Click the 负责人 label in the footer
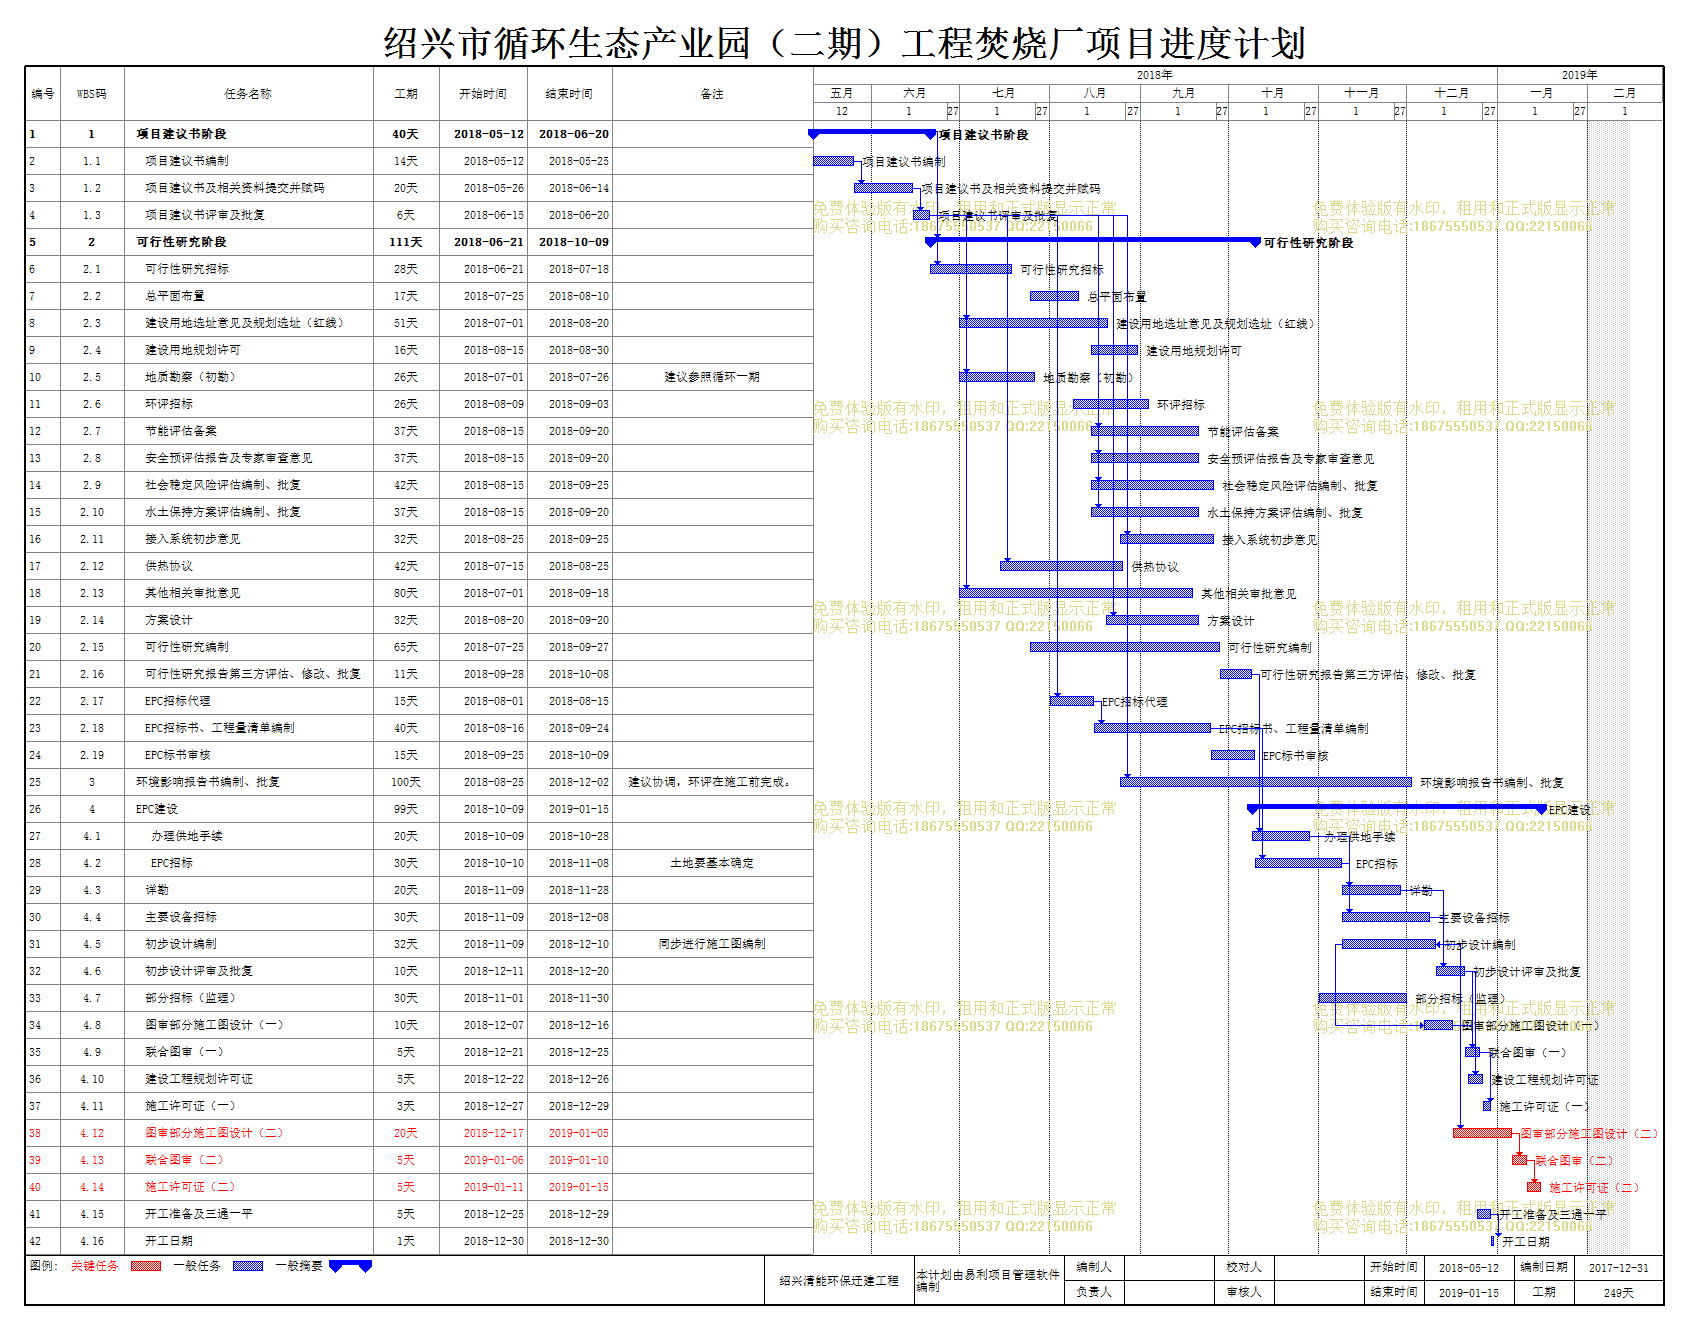The width and height of the screenshot is (1688, 1329). (x=1094, y=1292)
